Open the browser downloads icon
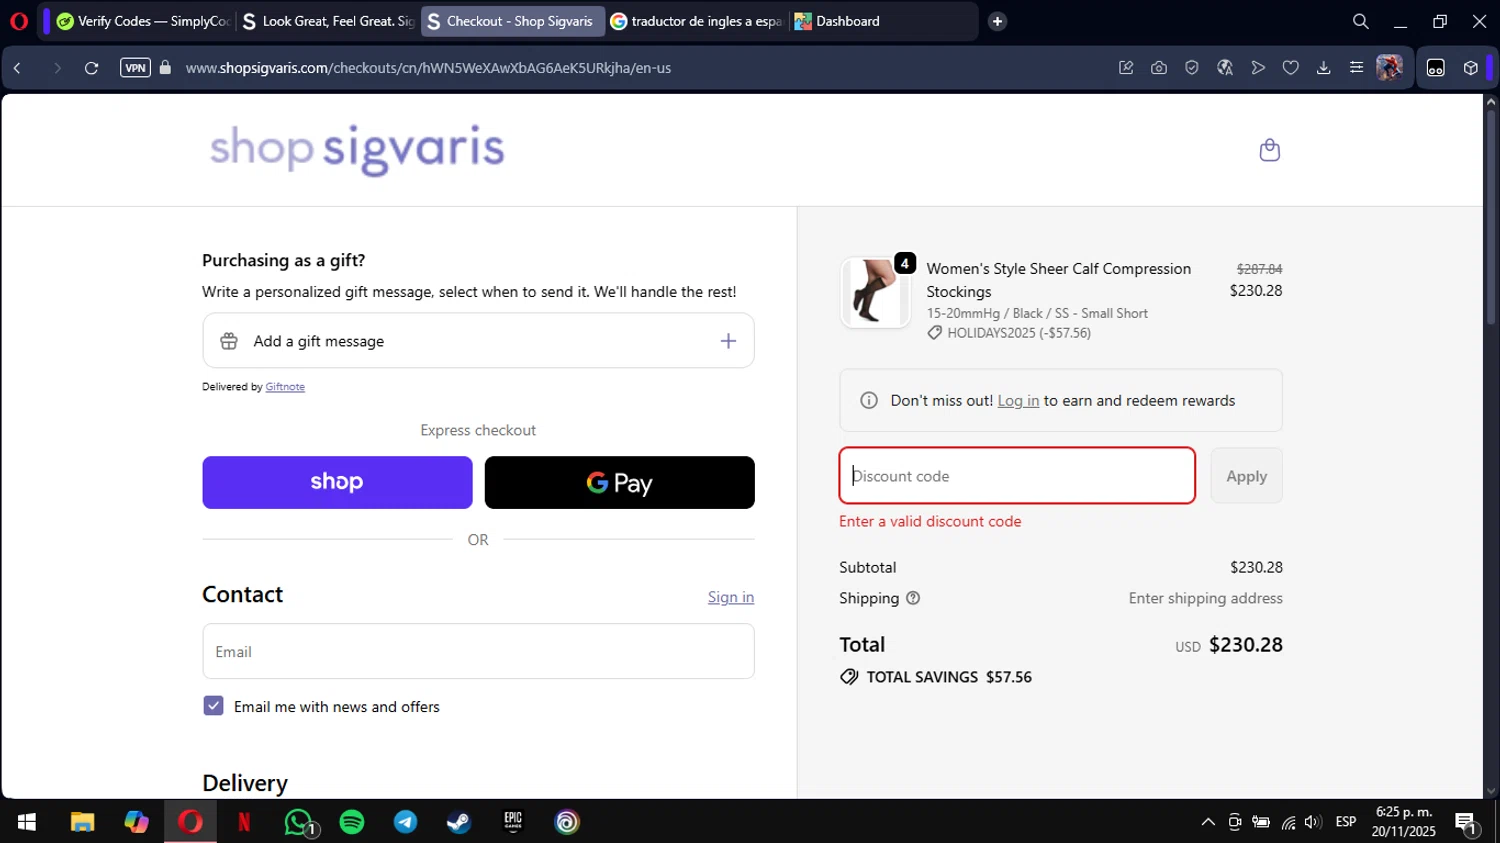This screenshot has height=843, width=1500. (x=1323, y=68)
